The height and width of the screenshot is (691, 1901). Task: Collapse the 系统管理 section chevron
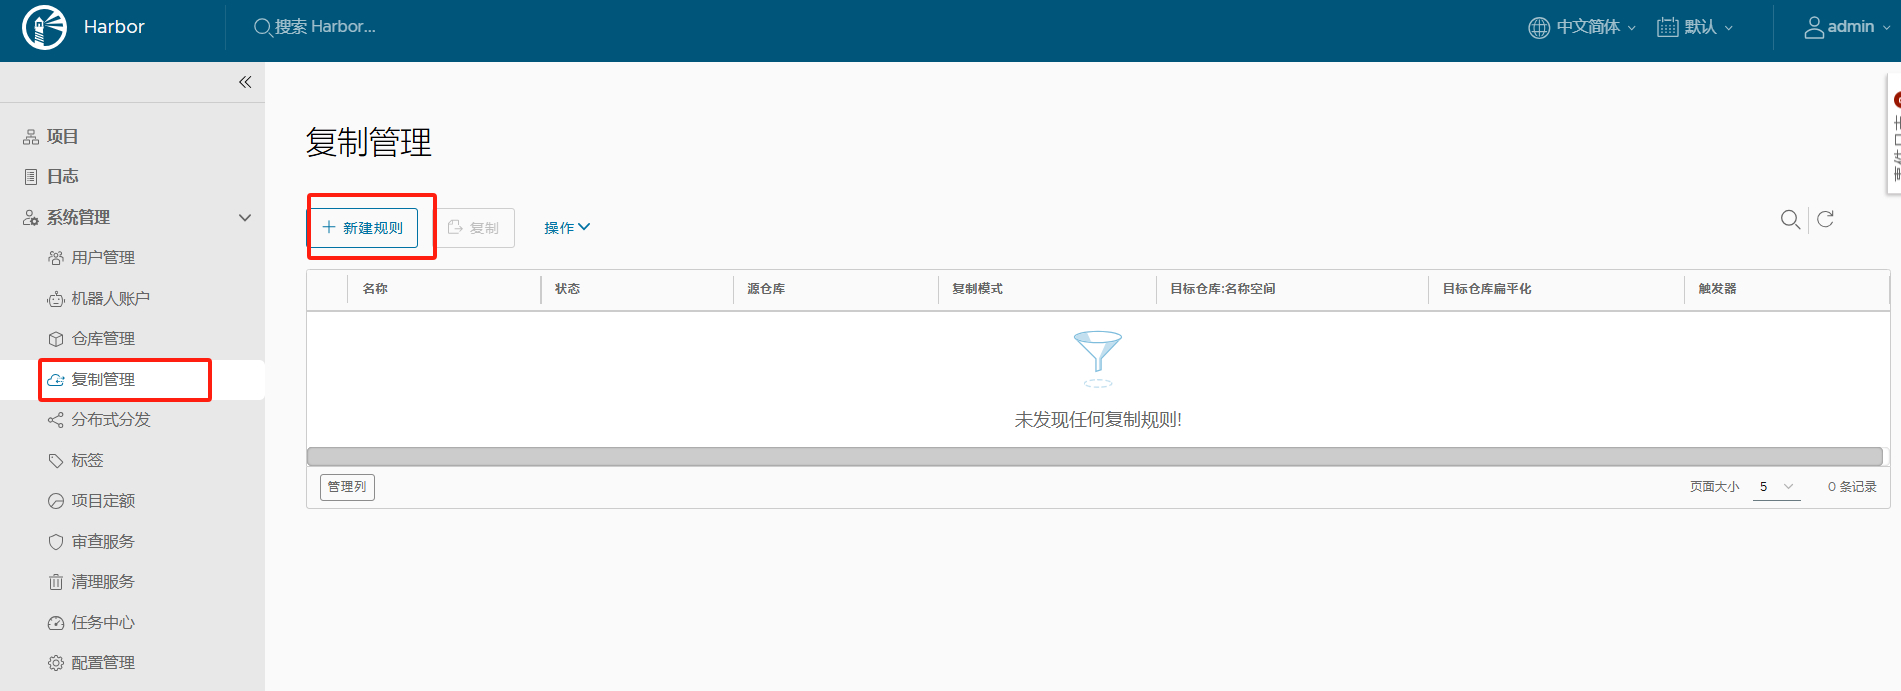[245, 218]
